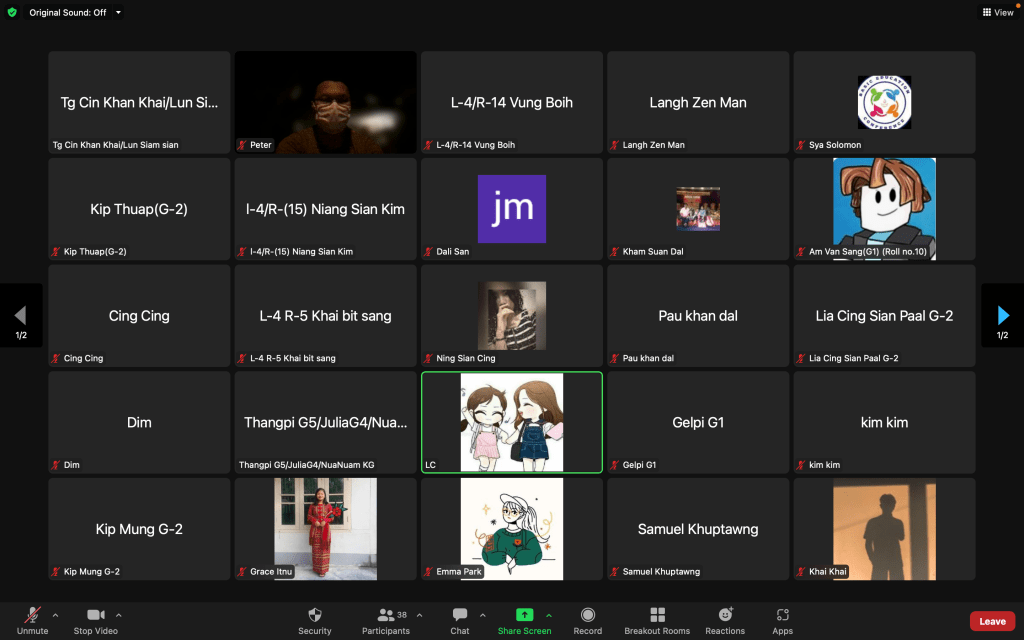This screenshot has width=1024, height=640.
Task: Click the green Share Screen icon
Action: (x=524, y=615)
